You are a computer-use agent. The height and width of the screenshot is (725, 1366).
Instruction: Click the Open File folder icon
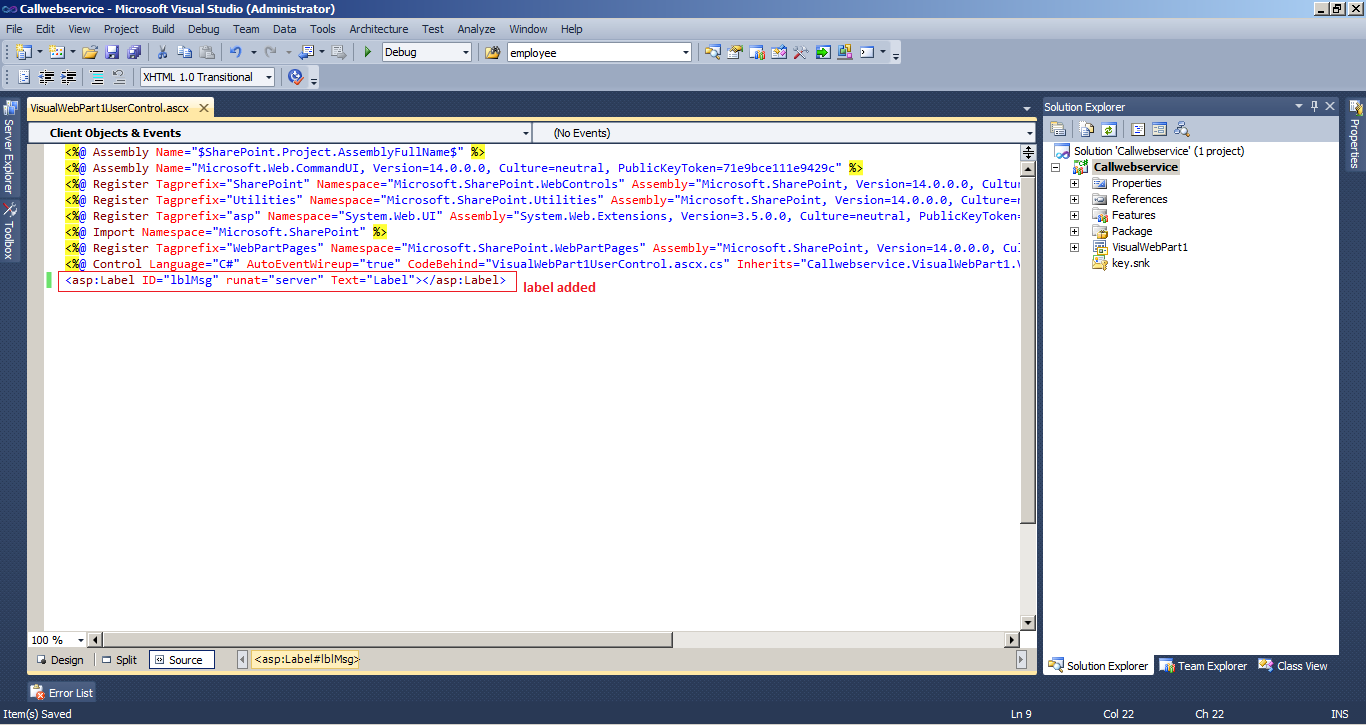coord(90,52)
